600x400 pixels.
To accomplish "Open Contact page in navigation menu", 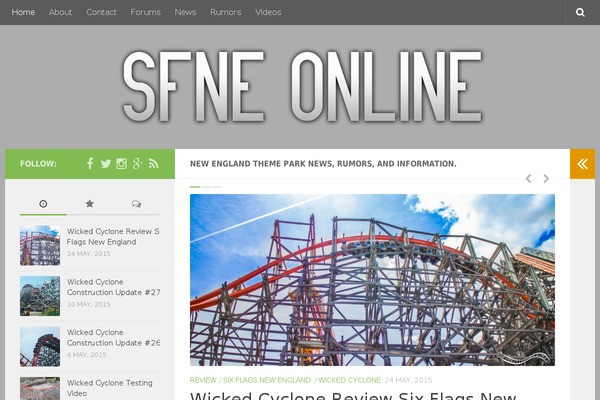I will pos(101,12).
